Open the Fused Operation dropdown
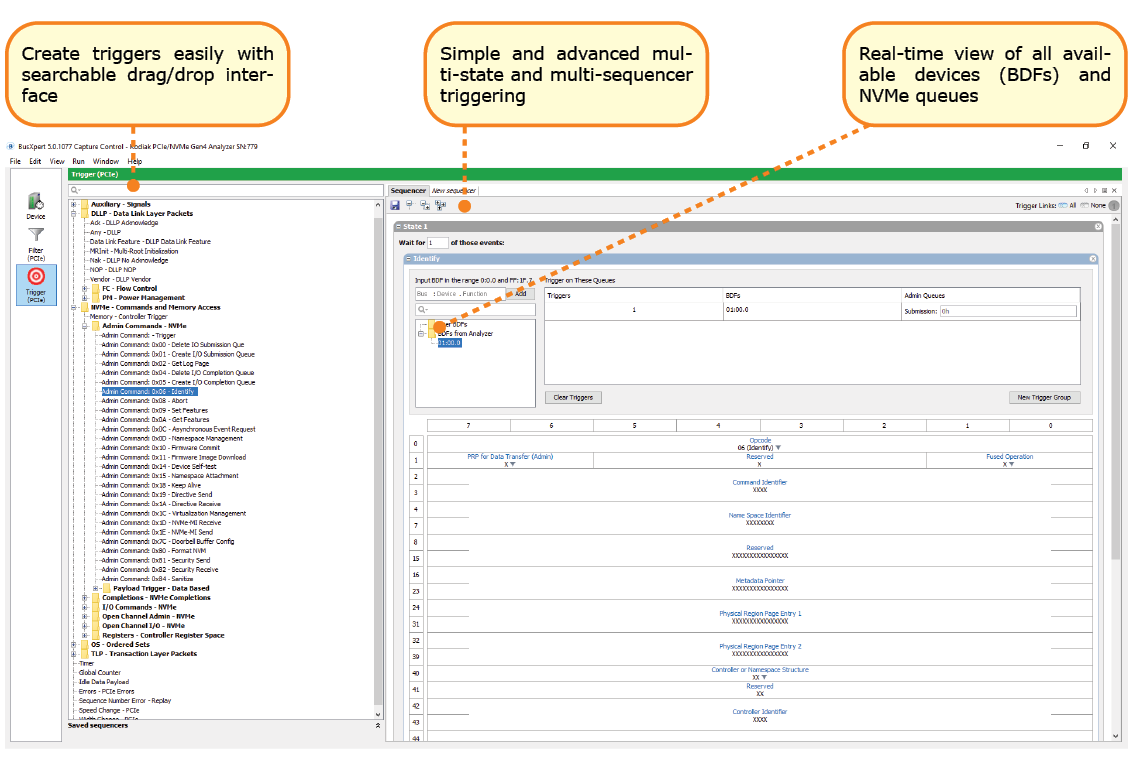This screenshot has width=1140, height=764. [1011, 465]
